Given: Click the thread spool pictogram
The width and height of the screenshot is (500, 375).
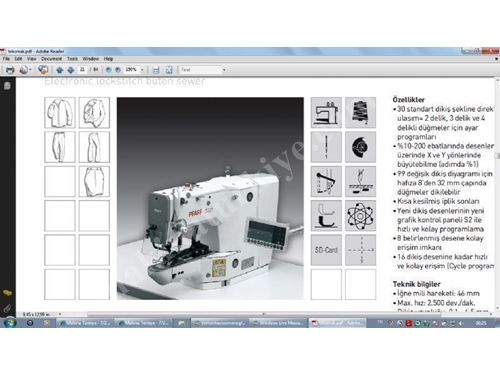Looking at the screenshot, I should pos(360,112).
